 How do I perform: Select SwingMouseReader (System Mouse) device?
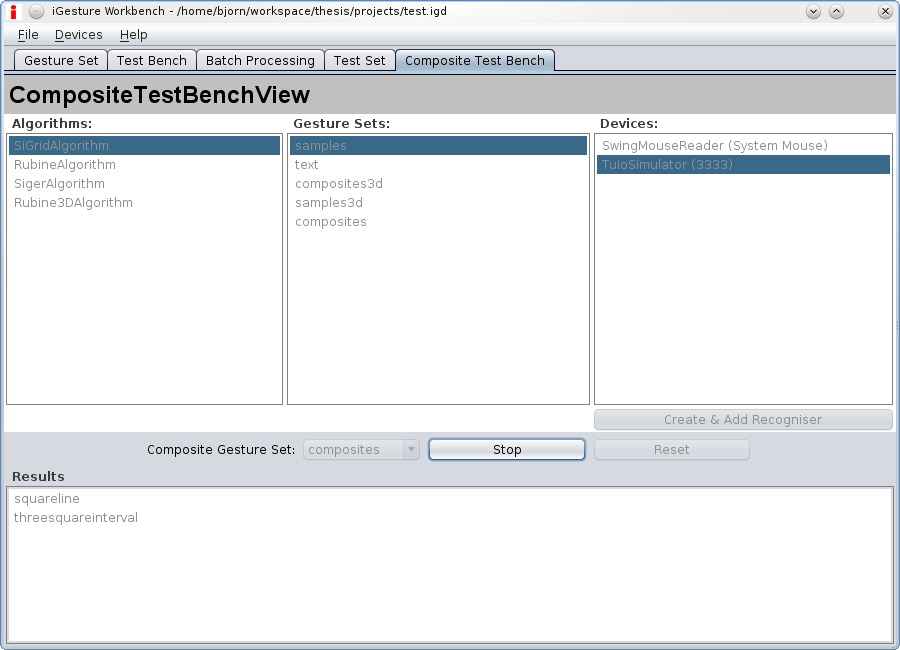(x=714, y=146)
